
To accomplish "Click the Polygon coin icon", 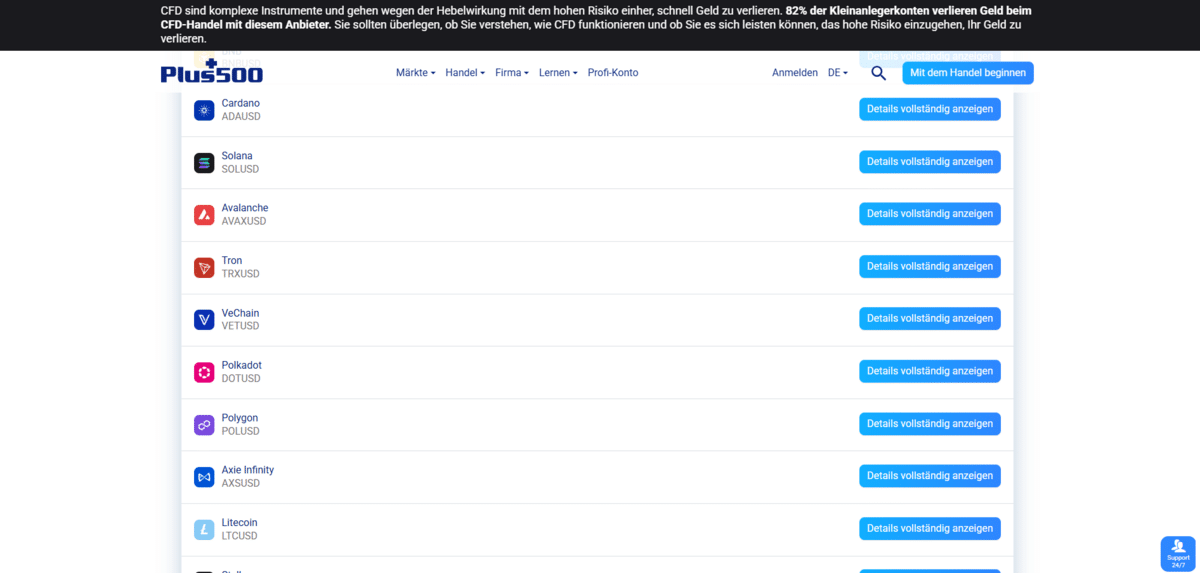I will point(204,425).
